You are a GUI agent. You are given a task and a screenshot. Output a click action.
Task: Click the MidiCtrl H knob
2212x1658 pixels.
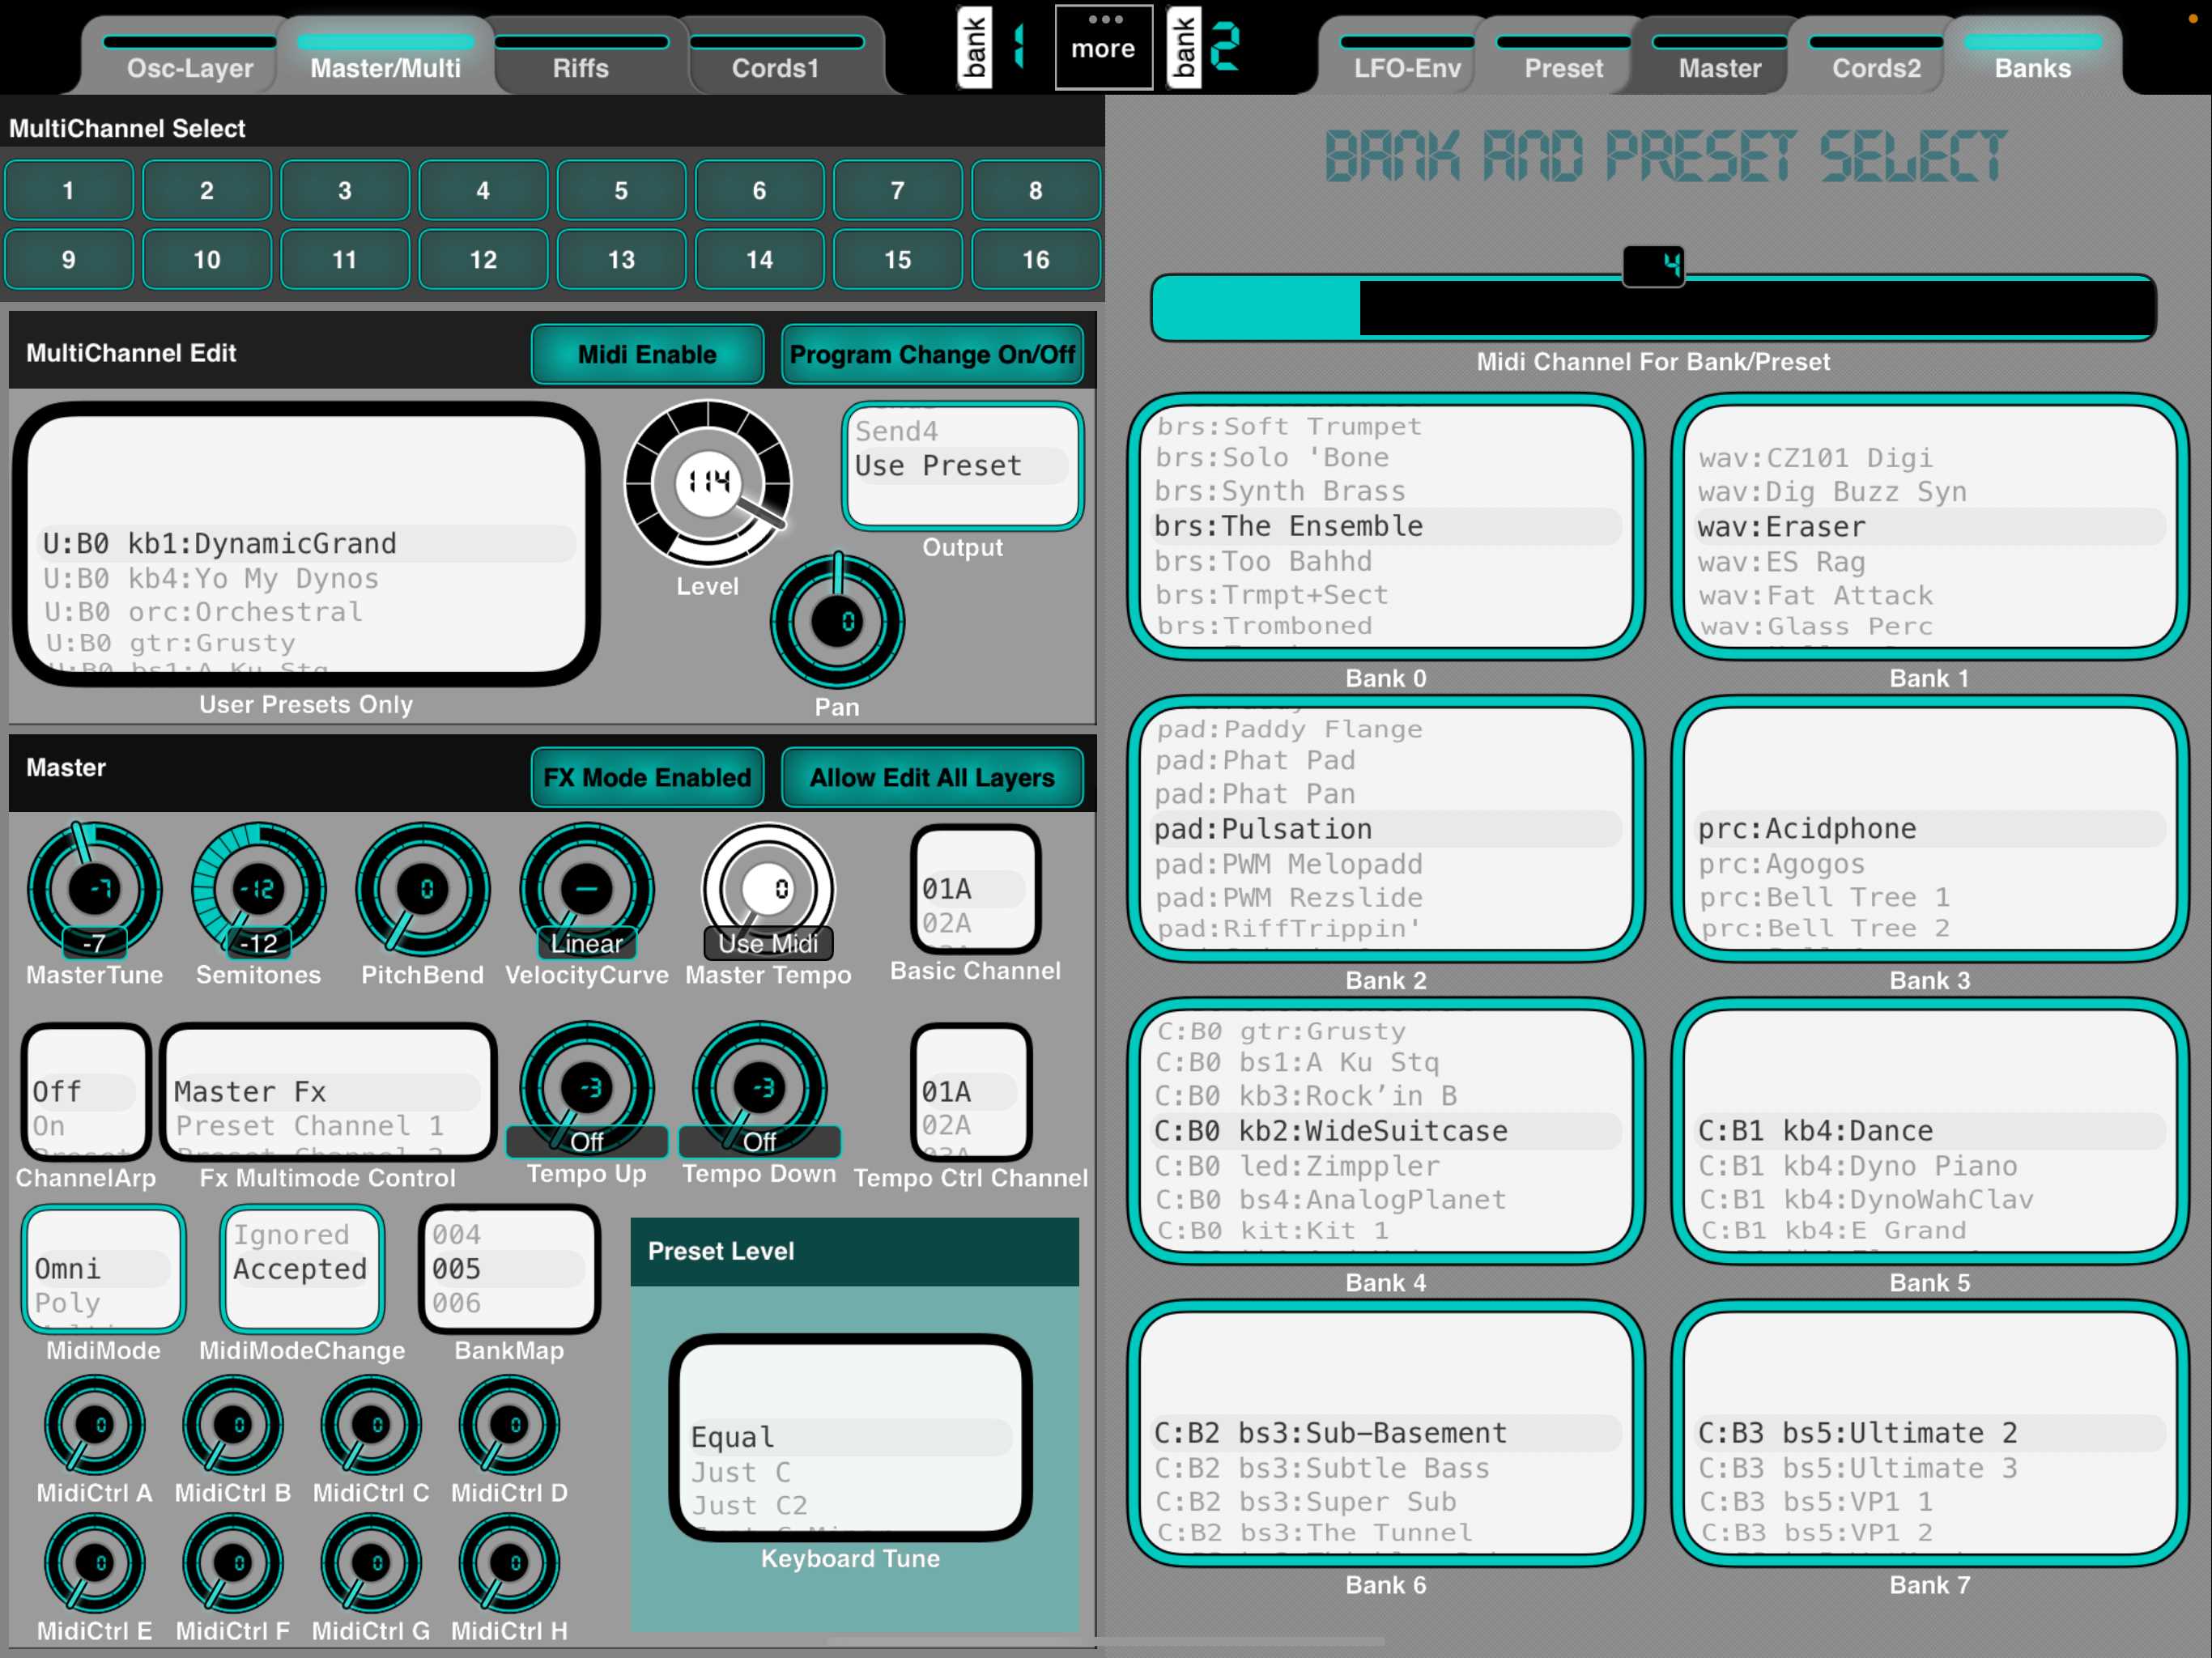509,1563
